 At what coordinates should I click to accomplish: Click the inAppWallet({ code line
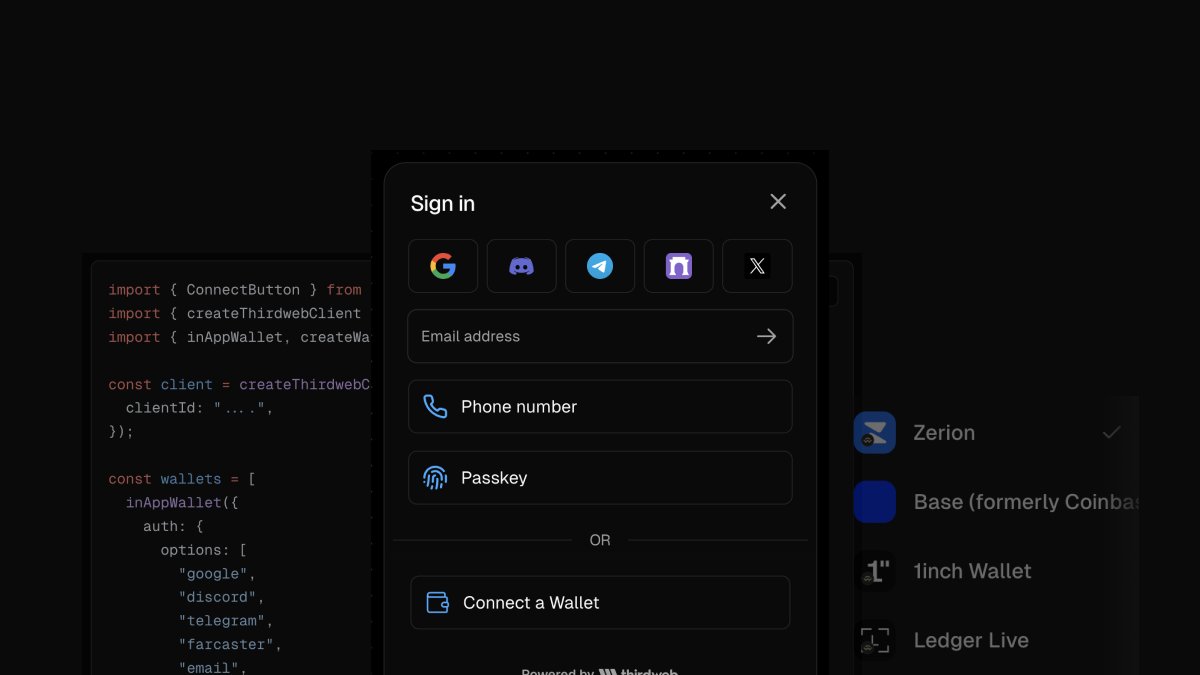click(182, 503)
